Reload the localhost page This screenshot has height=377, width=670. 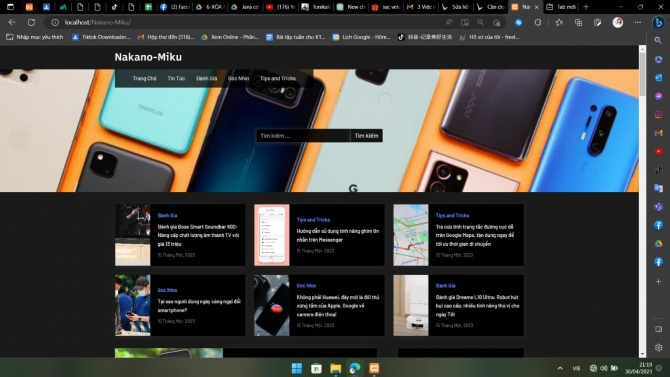pos(31,22)
